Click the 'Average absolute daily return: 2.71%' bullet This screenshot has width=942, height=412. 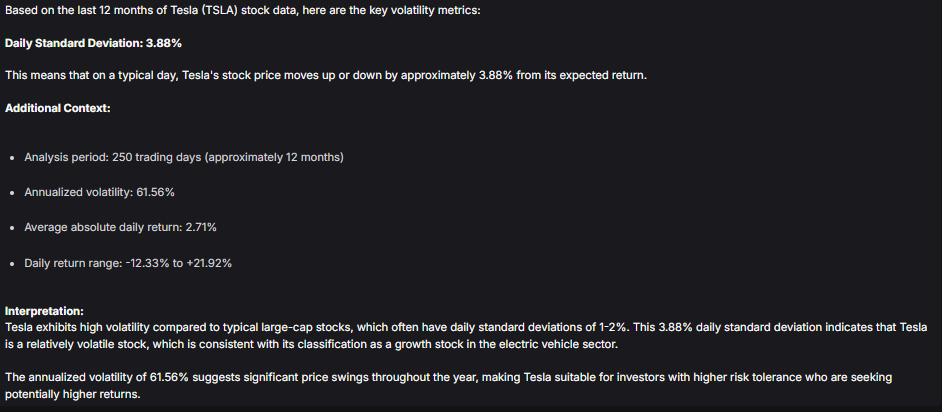coord(121,228)
